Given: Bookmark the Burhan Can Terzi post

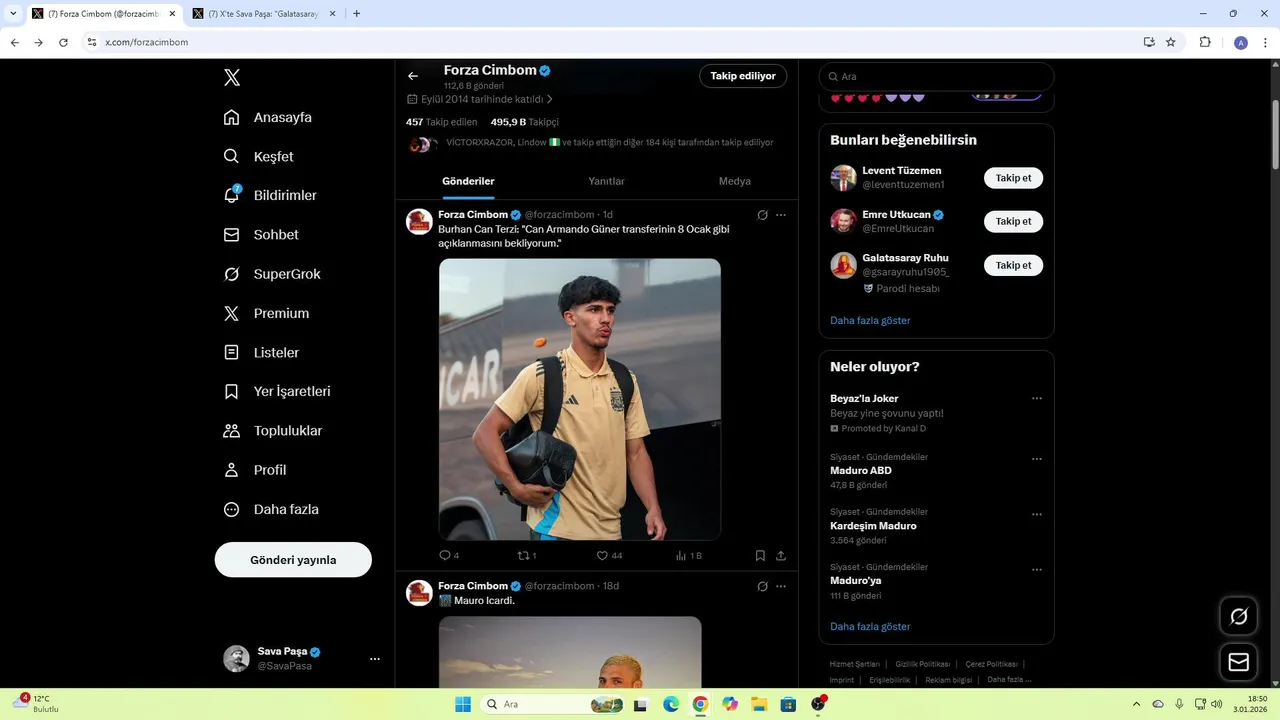Looking at the screenshot, I should tap(760, 556).
